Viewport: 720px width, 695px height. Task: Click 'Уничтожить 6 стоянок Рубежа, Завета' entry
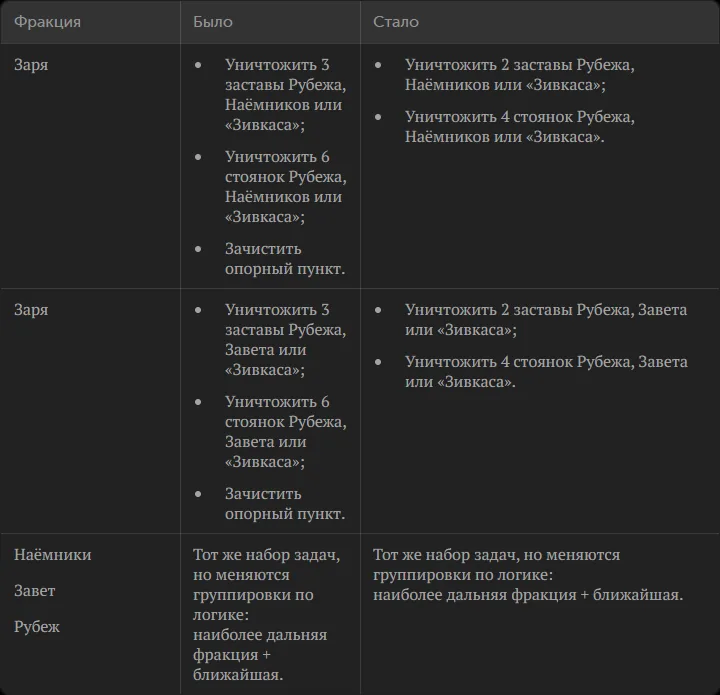tap(285, 432)
